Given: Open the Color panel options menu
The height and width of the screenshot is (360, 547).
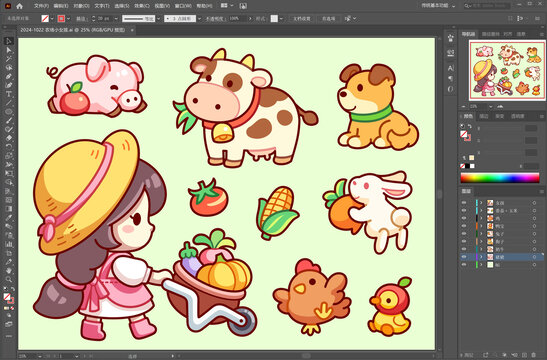Looking at the screenshot, I should click(x=542, y=117).
